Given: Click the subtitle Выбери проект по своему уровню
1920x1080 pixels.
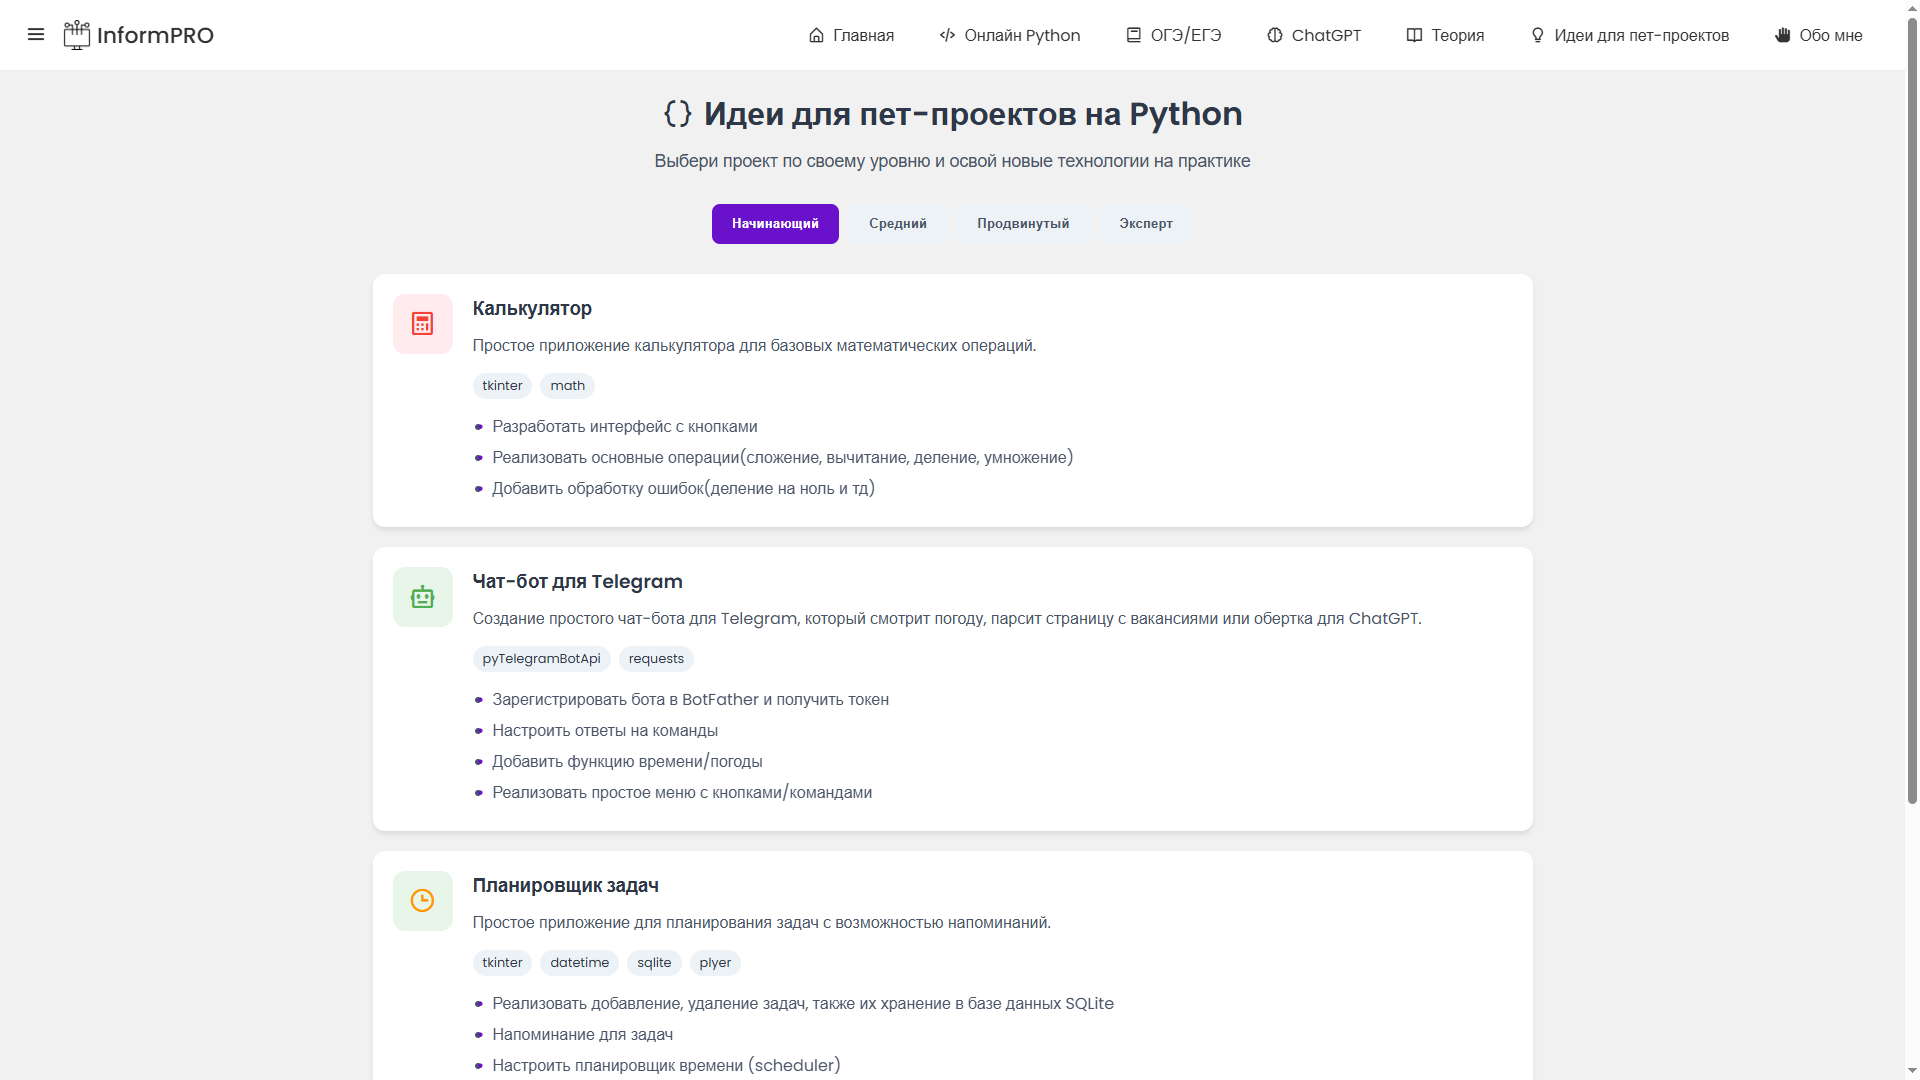Looking at the screenshot, I should tap(952, 161).
